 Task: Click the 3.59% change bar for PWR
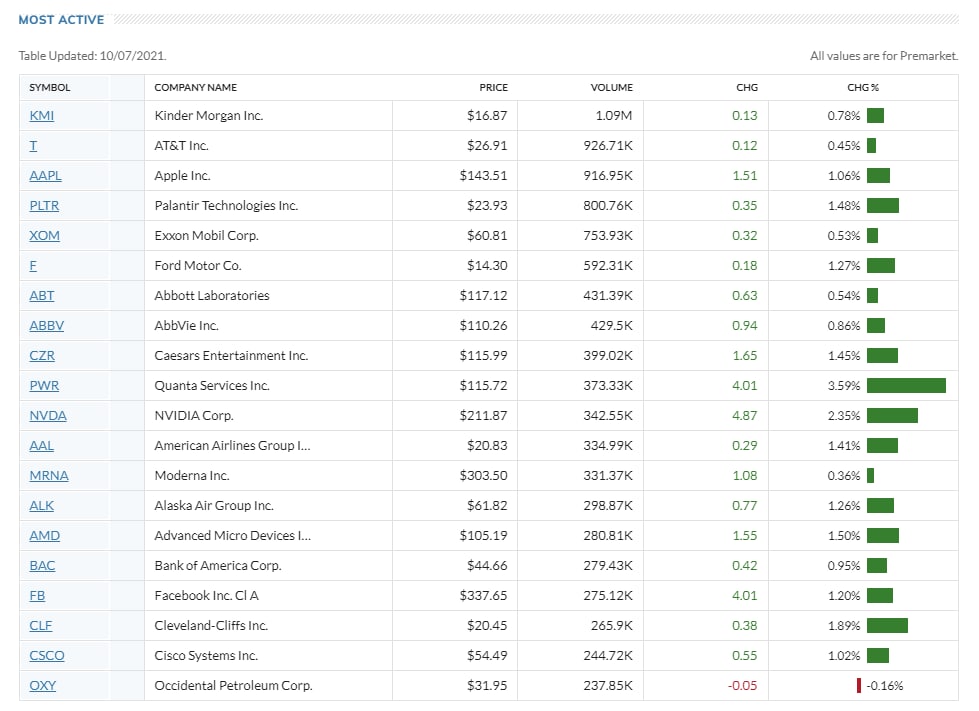[x=906, y=385]
